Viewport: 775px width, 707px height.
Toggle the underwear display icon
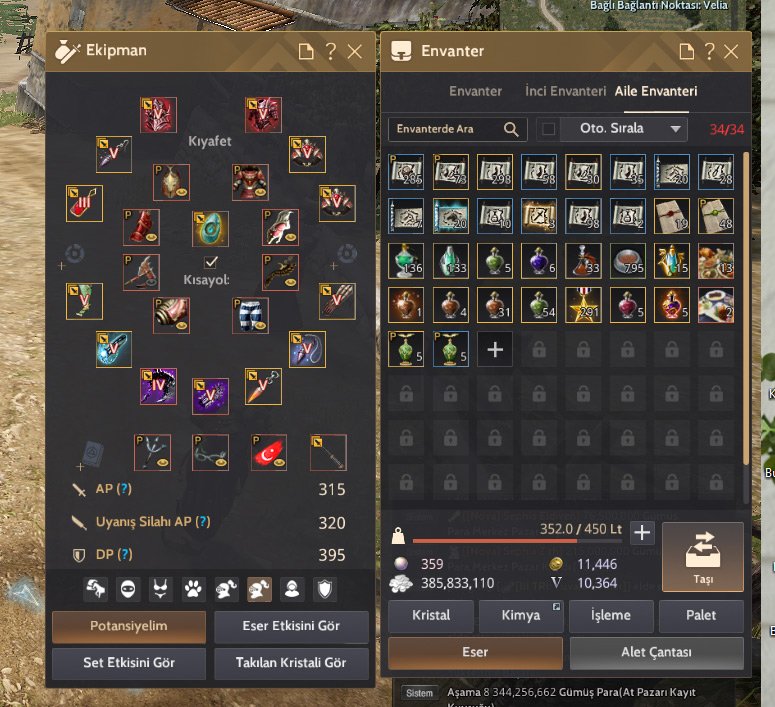tap(161, 589)
